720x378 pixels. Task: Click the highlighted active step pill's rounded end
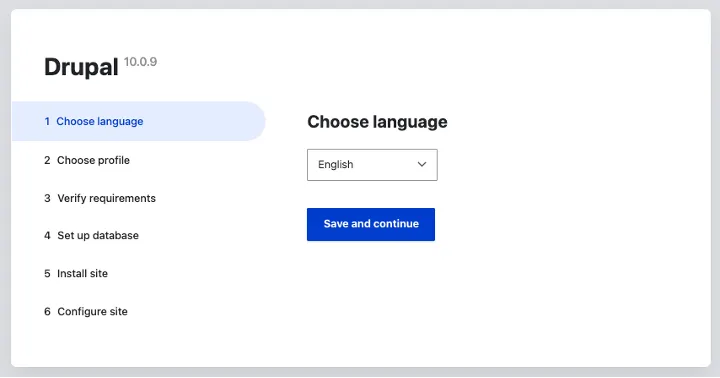[255, 121]
